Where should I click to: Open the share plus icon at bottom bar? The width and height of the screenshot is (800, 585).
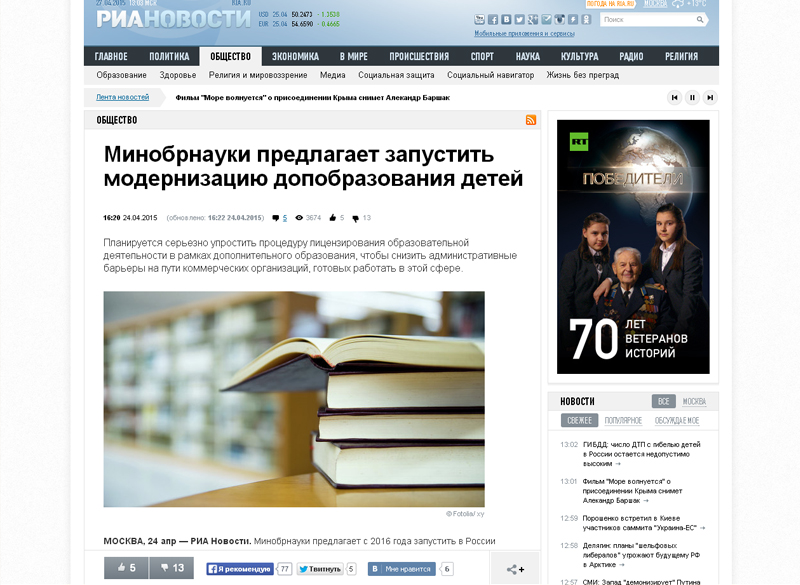point(515,569)
